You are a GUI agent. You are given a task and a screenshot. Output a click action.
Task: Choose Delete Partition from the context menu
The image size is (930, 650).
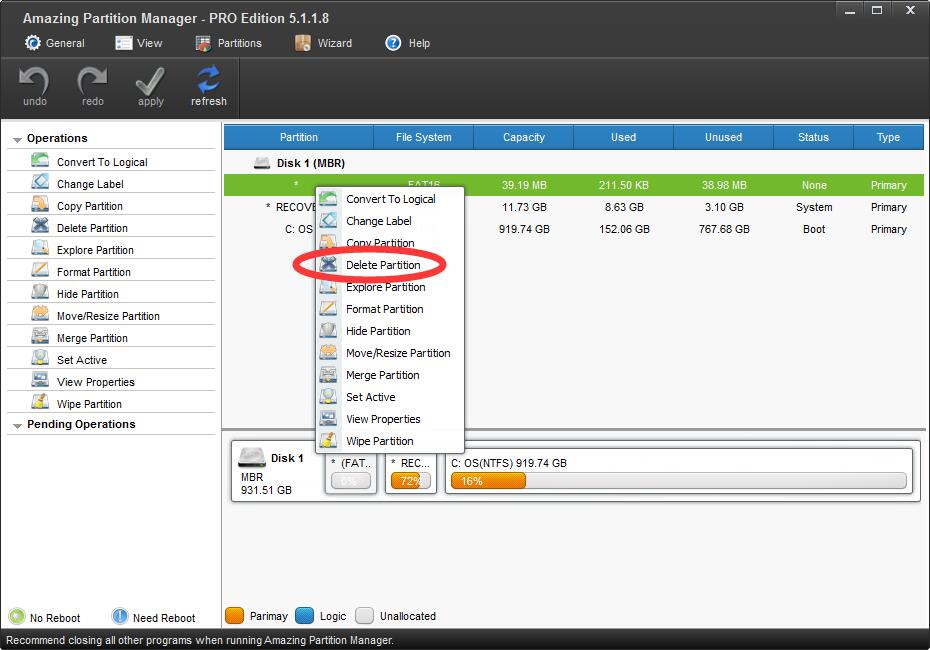pos(390,265)
